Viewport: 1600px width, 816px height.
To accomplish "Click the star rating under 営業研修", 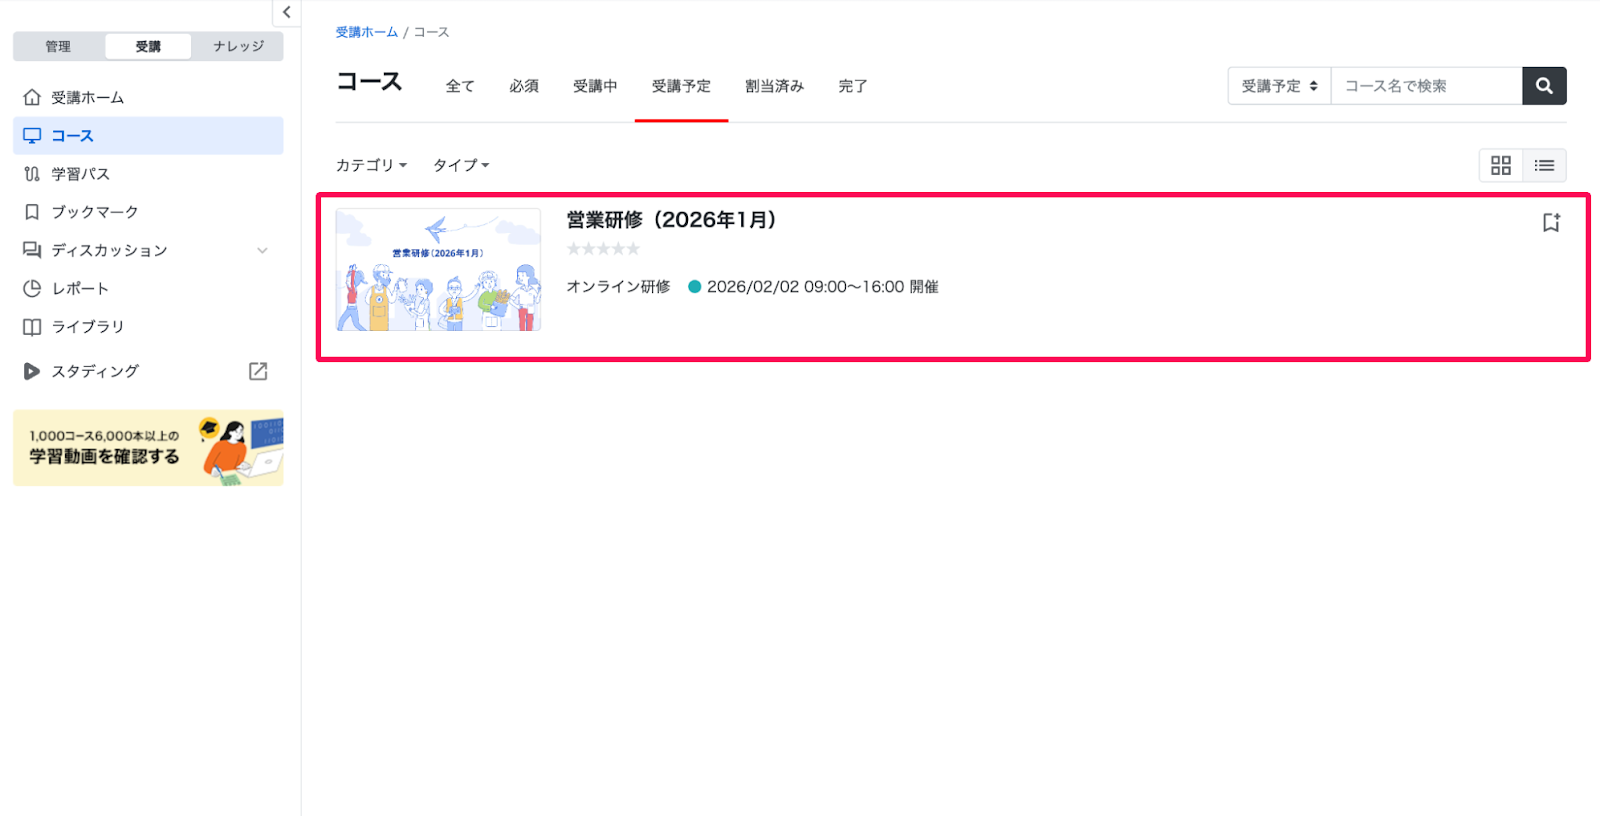I will click(x=603, y=249).
